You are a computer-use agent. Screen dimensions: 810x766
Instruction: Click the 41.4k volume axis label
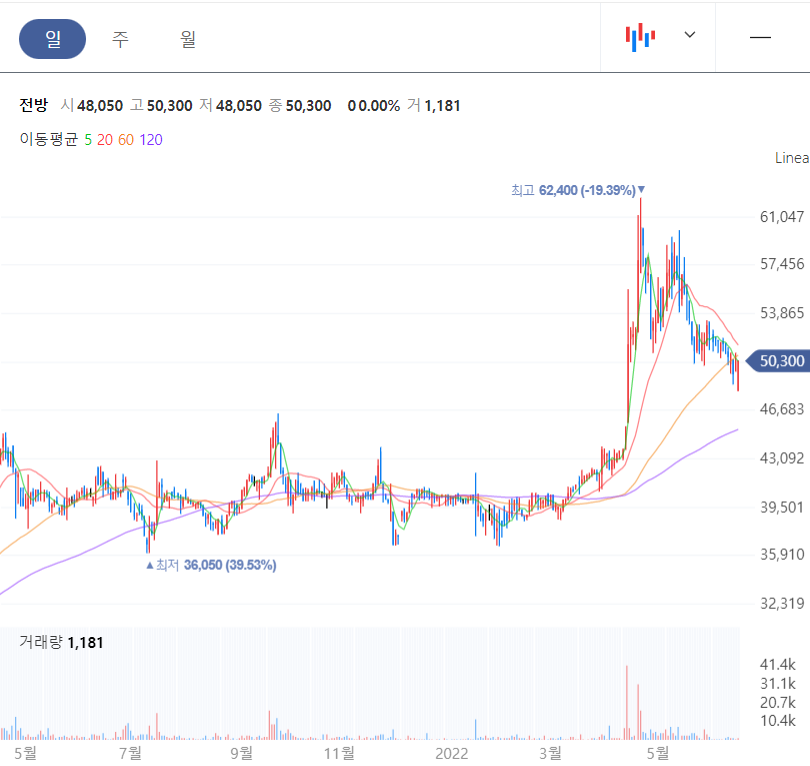tap(777, 665)
